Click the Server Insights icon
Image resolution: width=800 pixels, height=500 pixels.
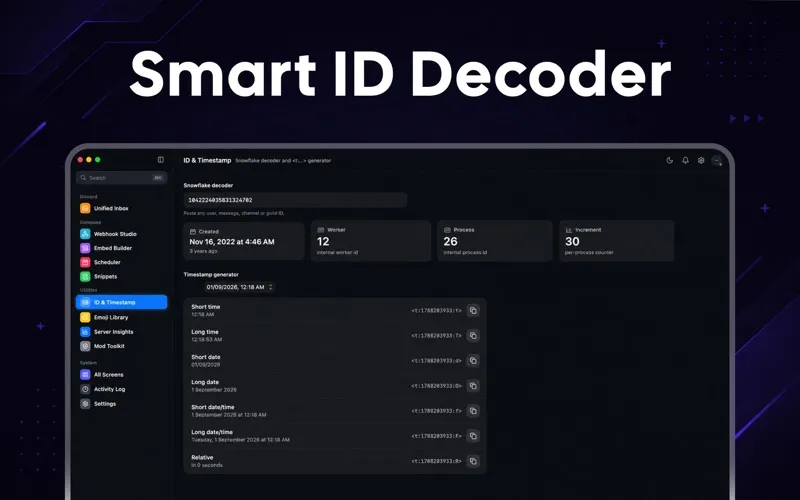(x=85, y=332)
